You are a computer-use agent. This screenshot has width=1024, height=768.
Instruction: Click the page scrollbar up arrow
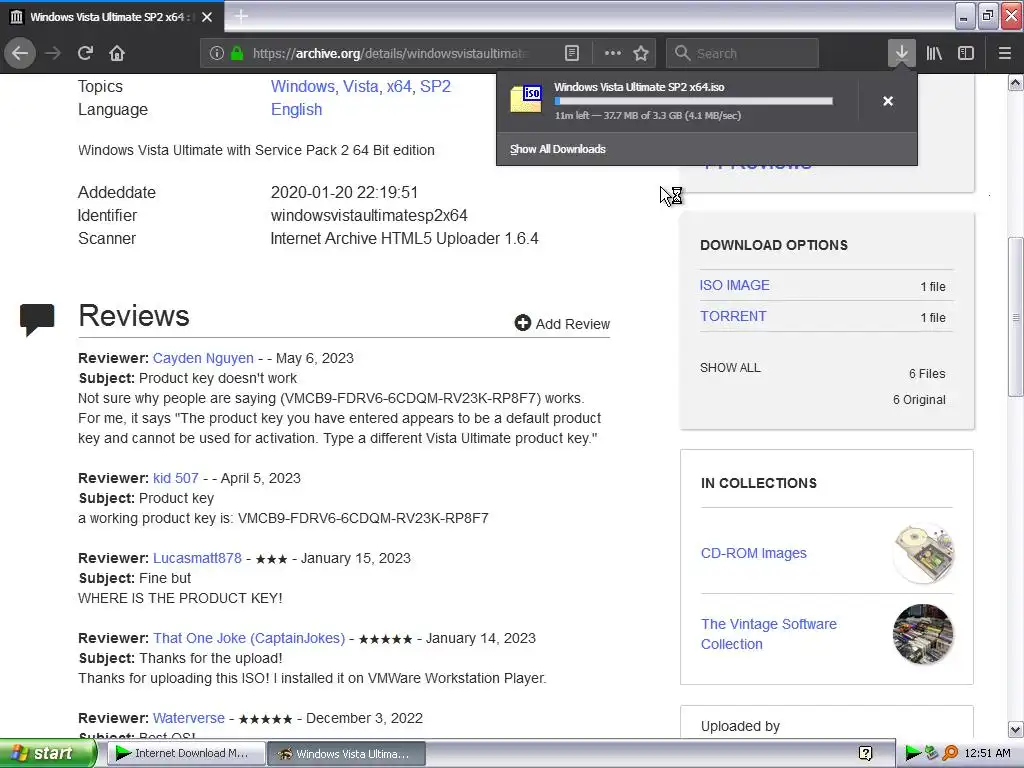point(1016,82)
